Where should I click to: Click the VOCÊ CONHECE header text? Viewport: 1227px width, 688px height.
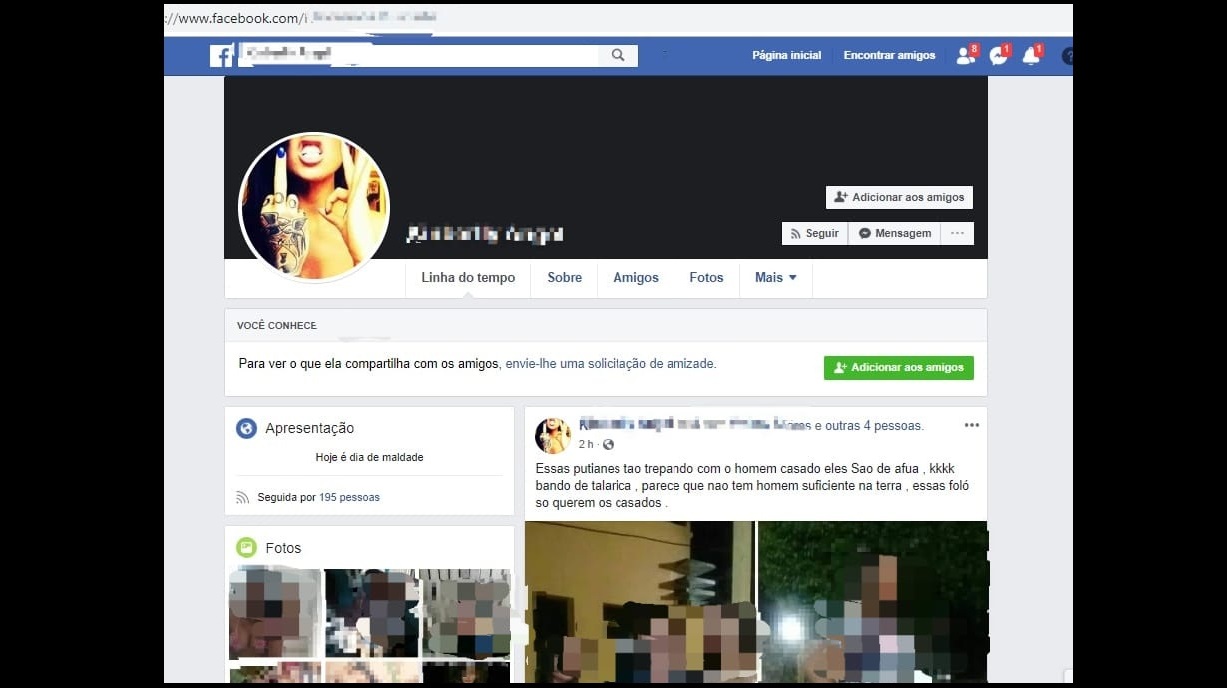point(276,326)
